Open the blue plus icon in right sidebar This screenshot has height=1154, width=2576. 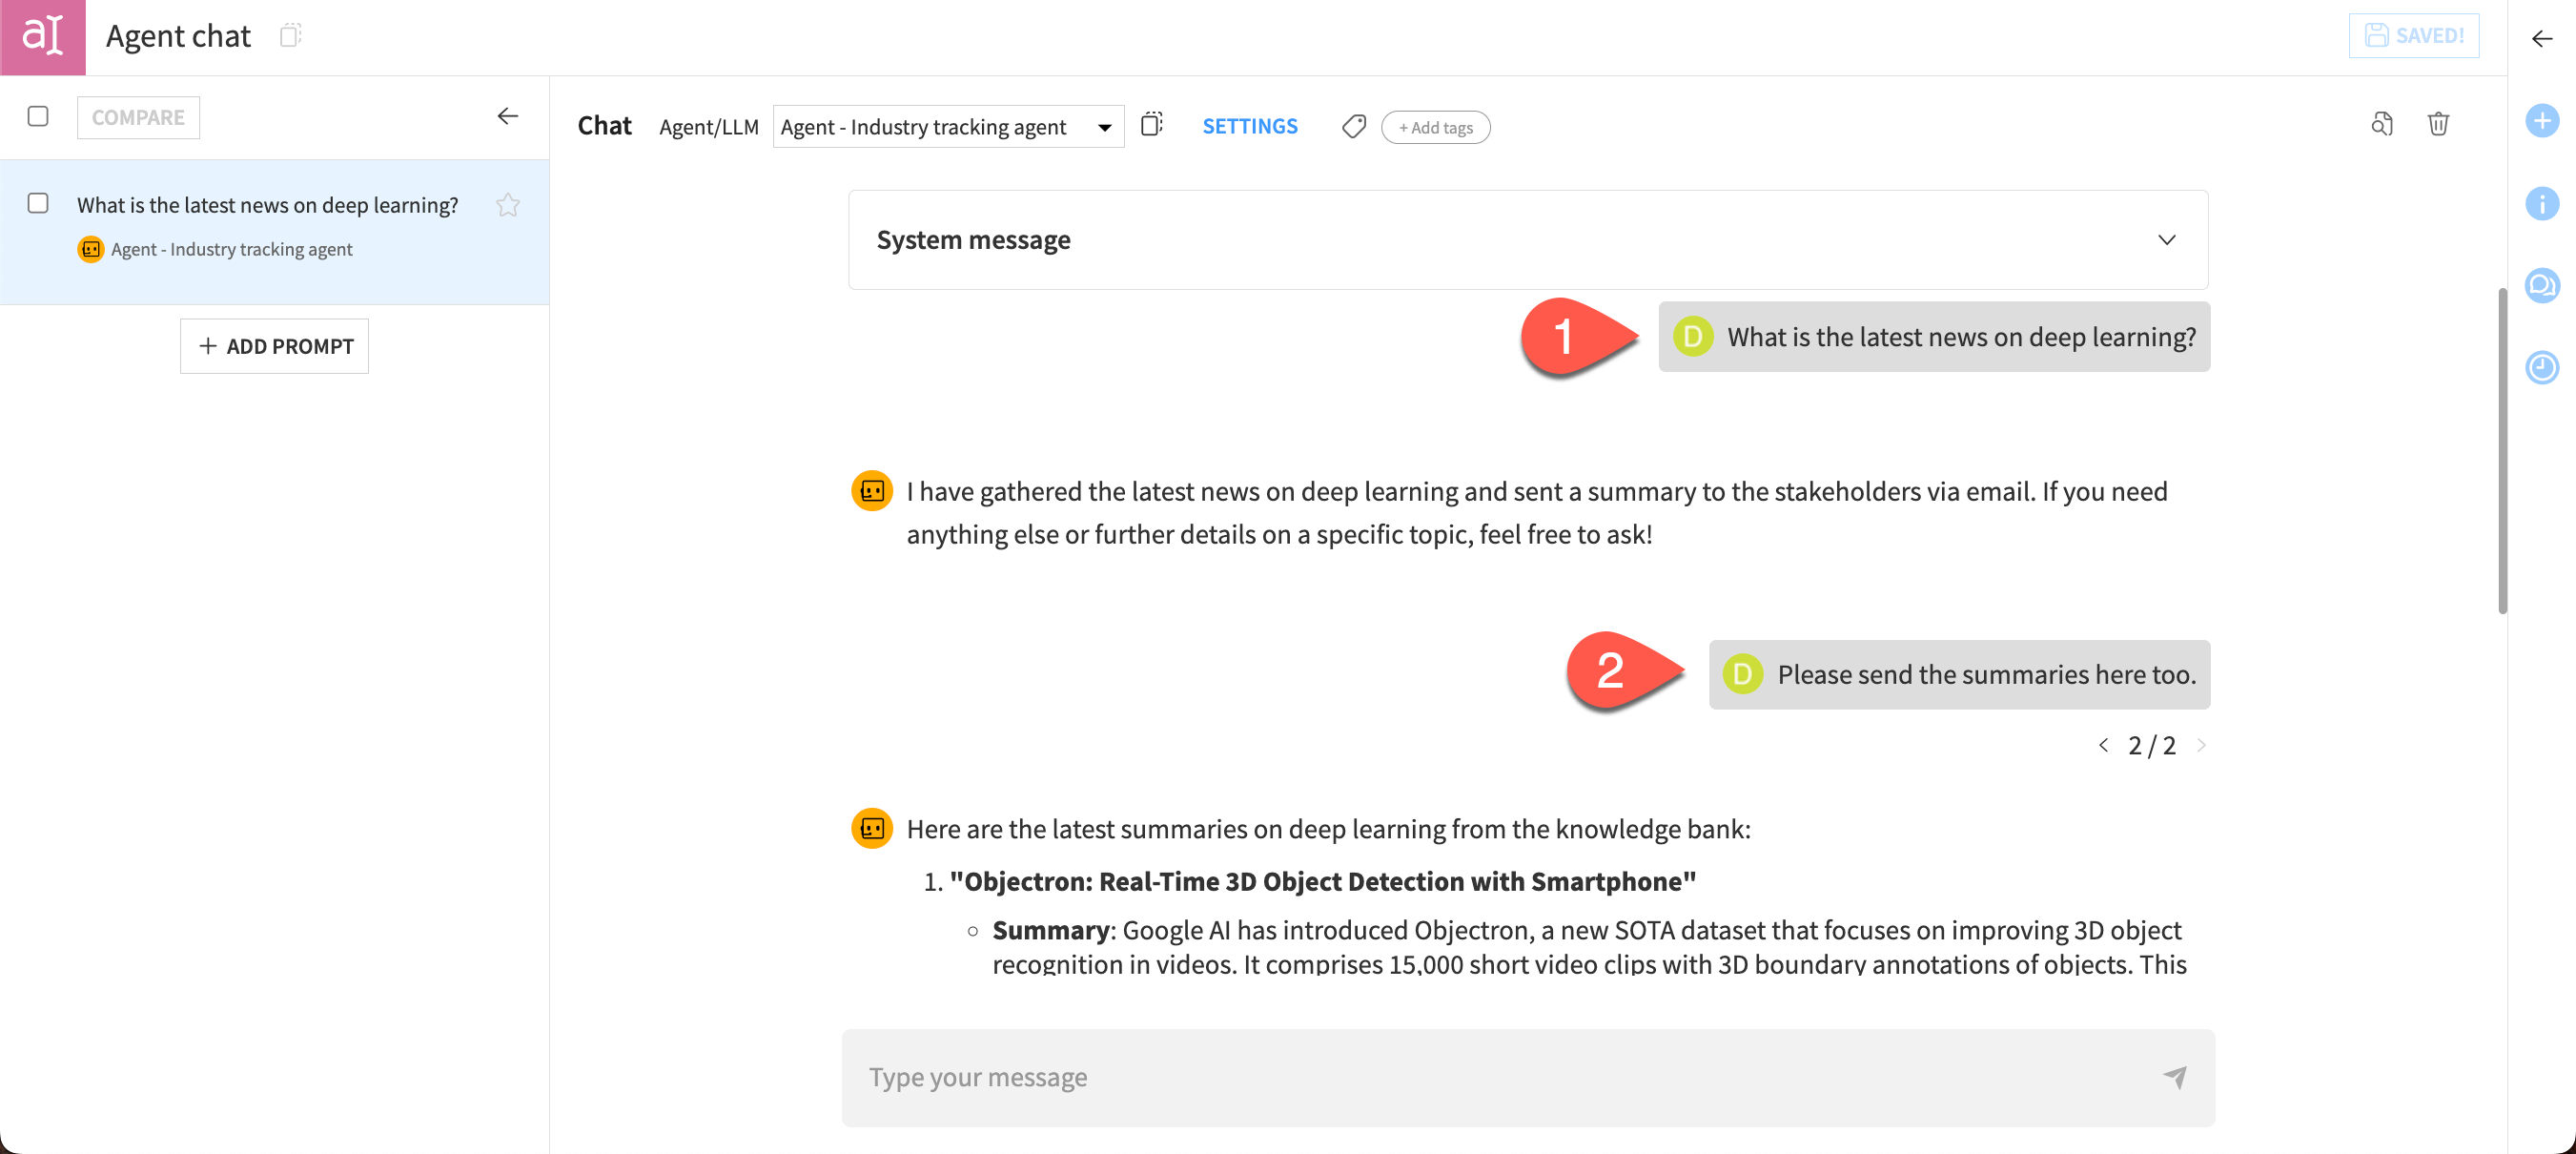(x=2541, y=121)
